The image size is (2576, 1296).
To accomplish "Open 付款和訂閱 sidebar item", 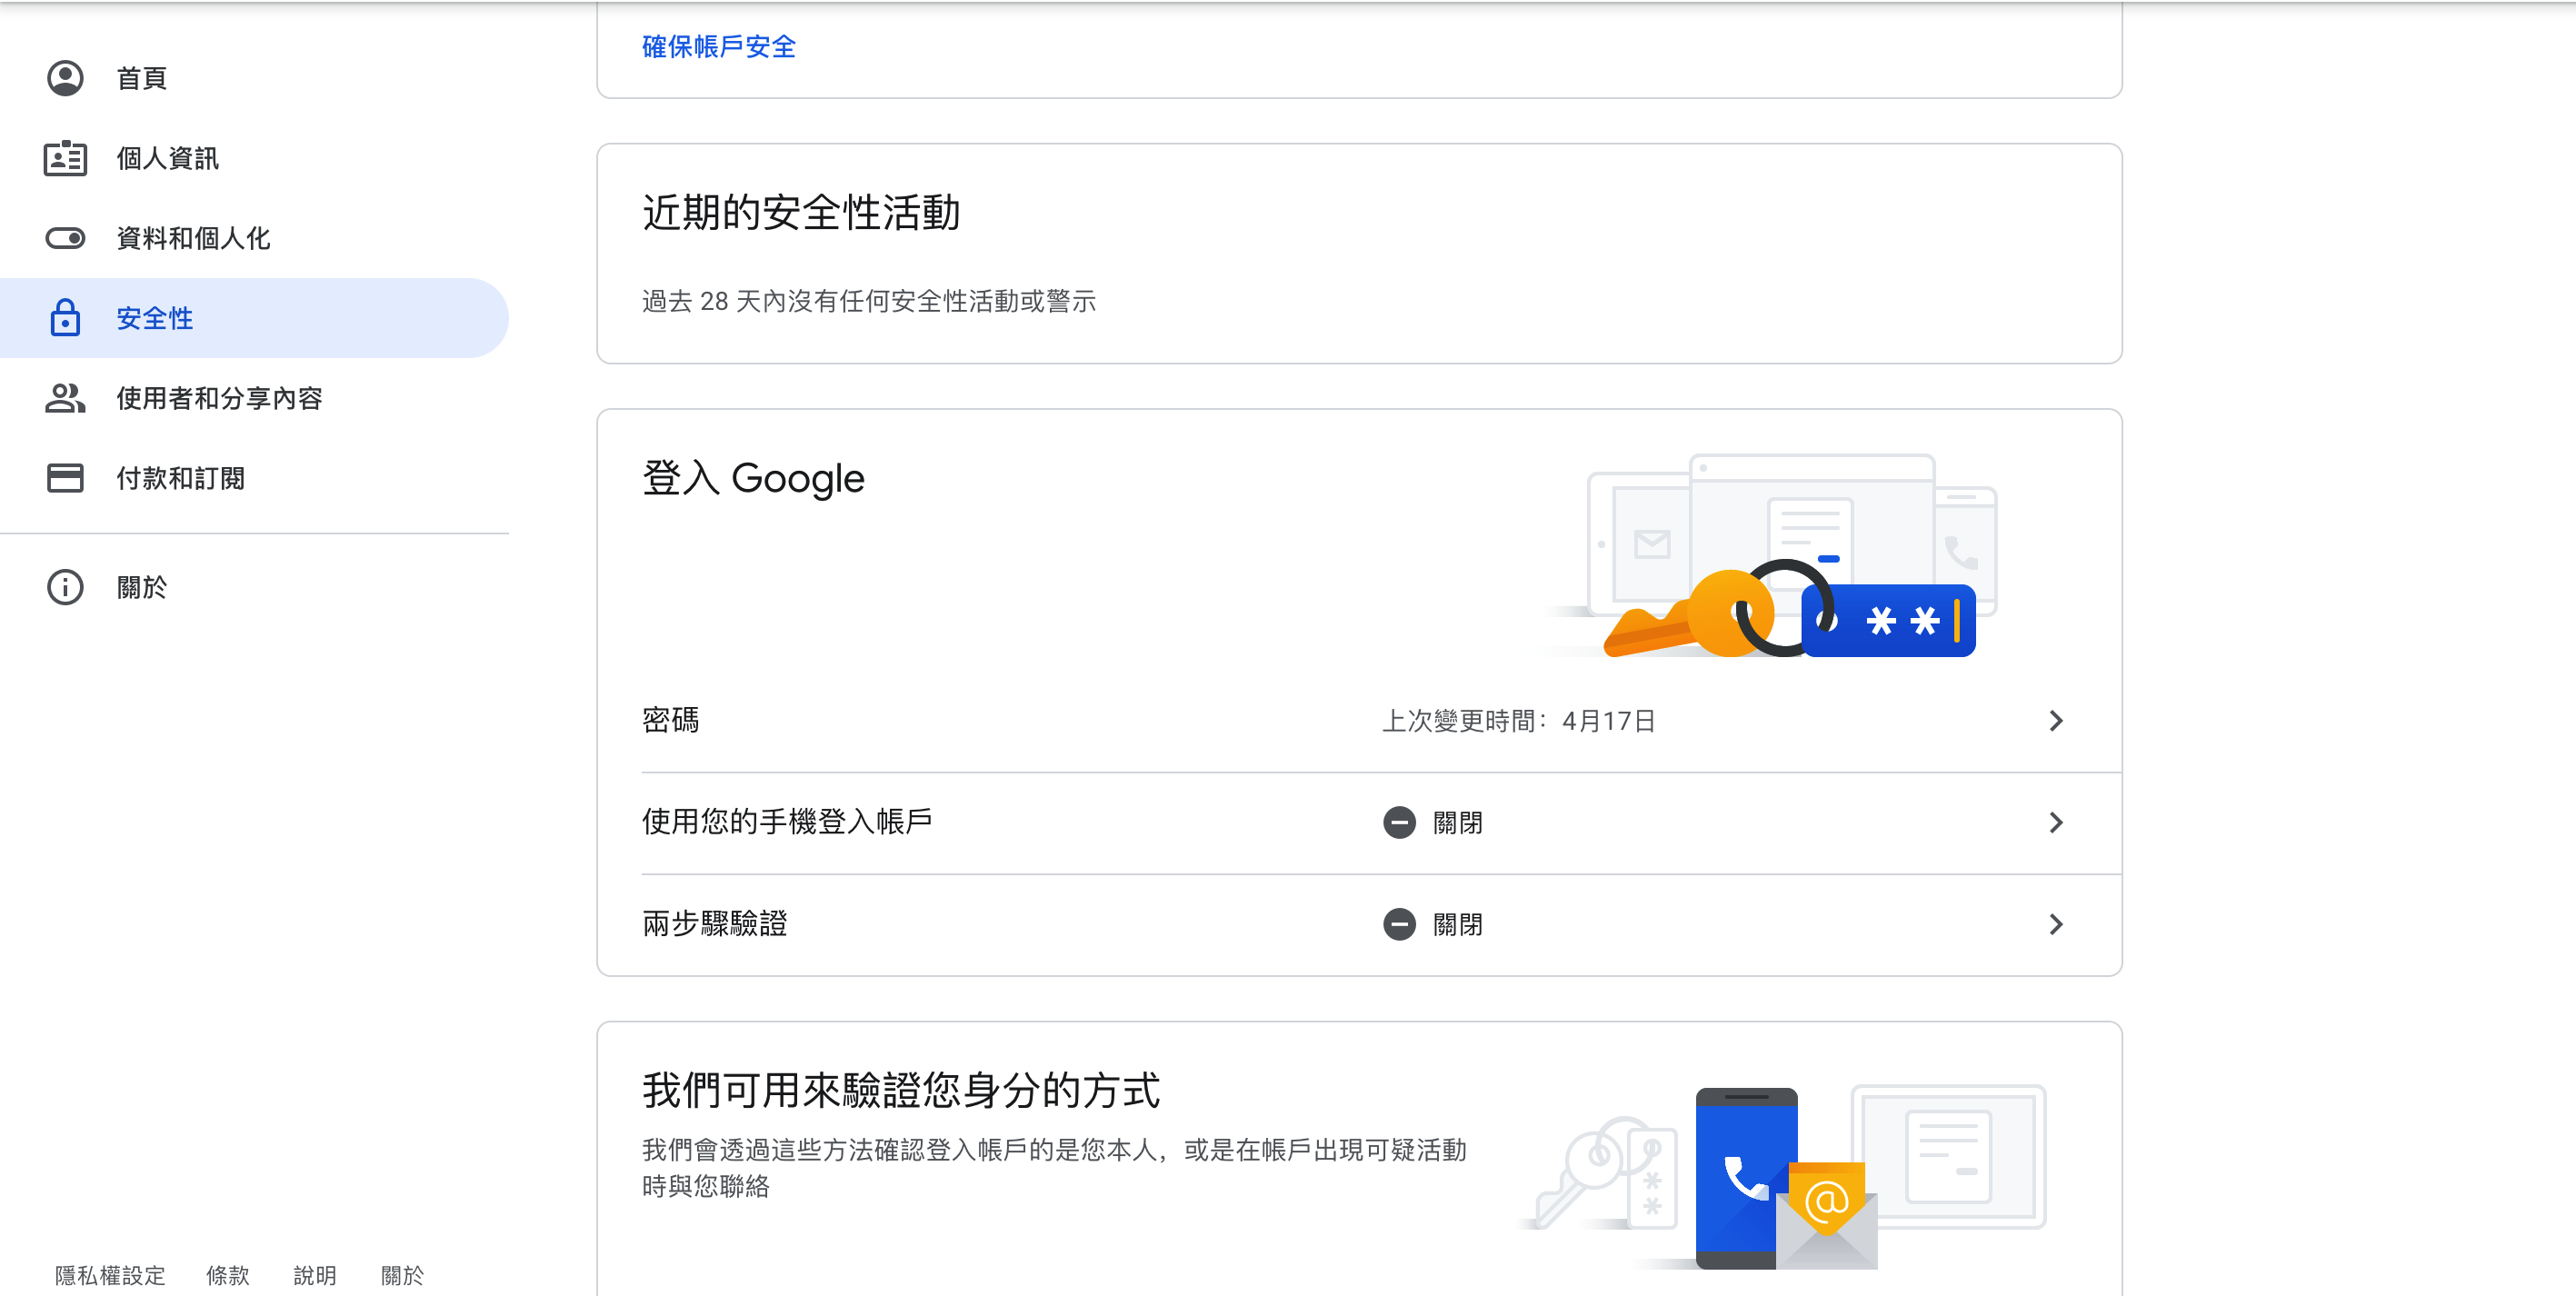I will [180, 478].
